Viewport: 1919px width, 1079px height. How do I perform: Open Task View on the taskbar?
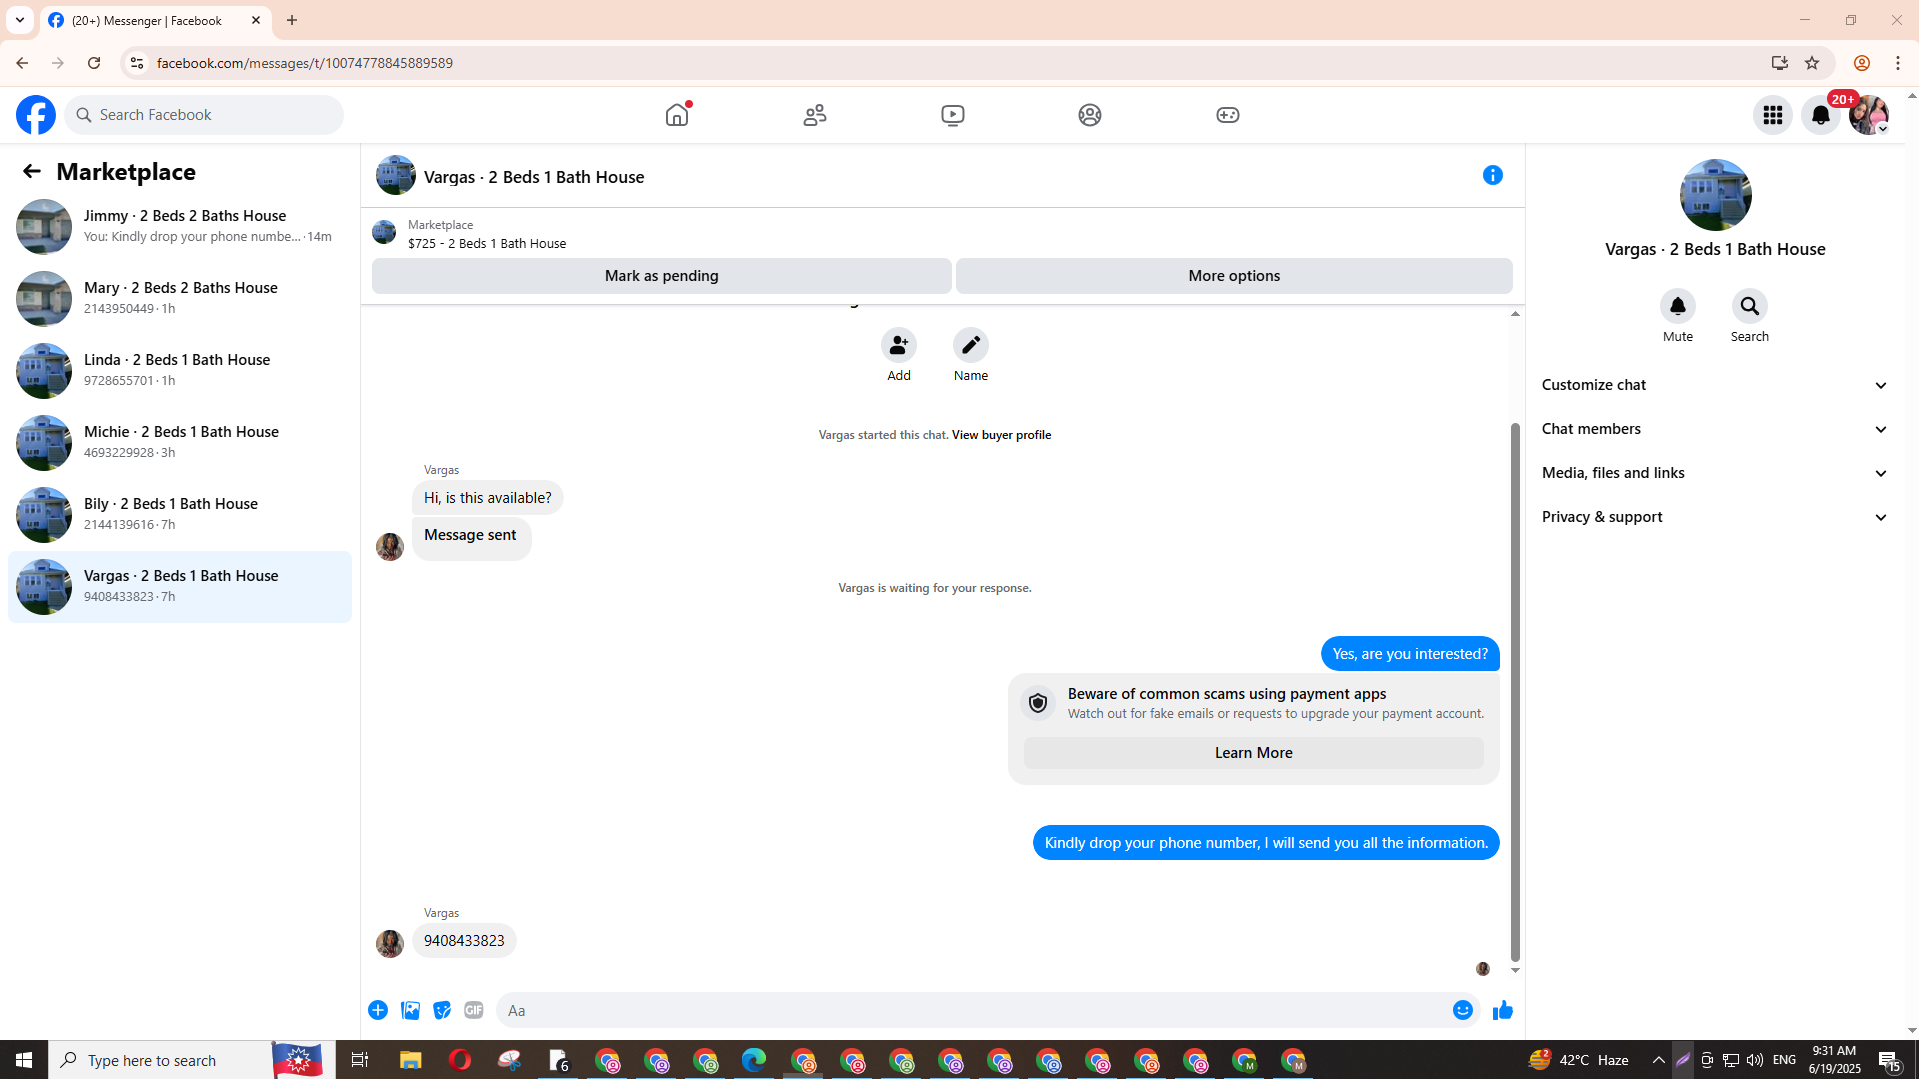click(x=360, y=1060)
